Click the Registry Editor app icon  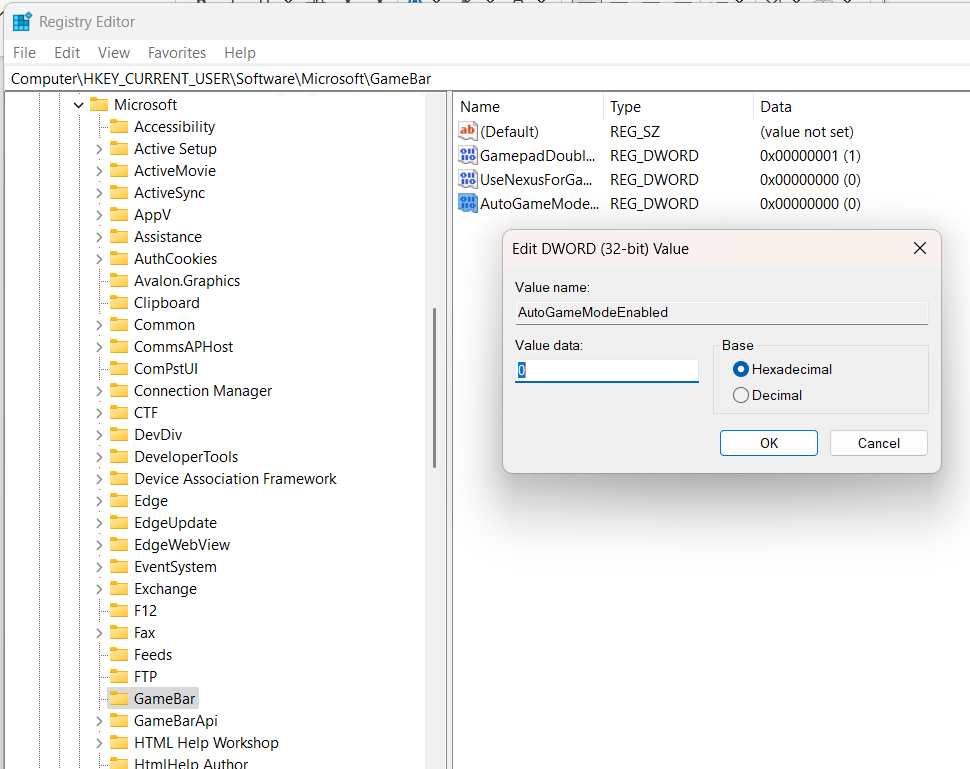(x=22, y=22)
